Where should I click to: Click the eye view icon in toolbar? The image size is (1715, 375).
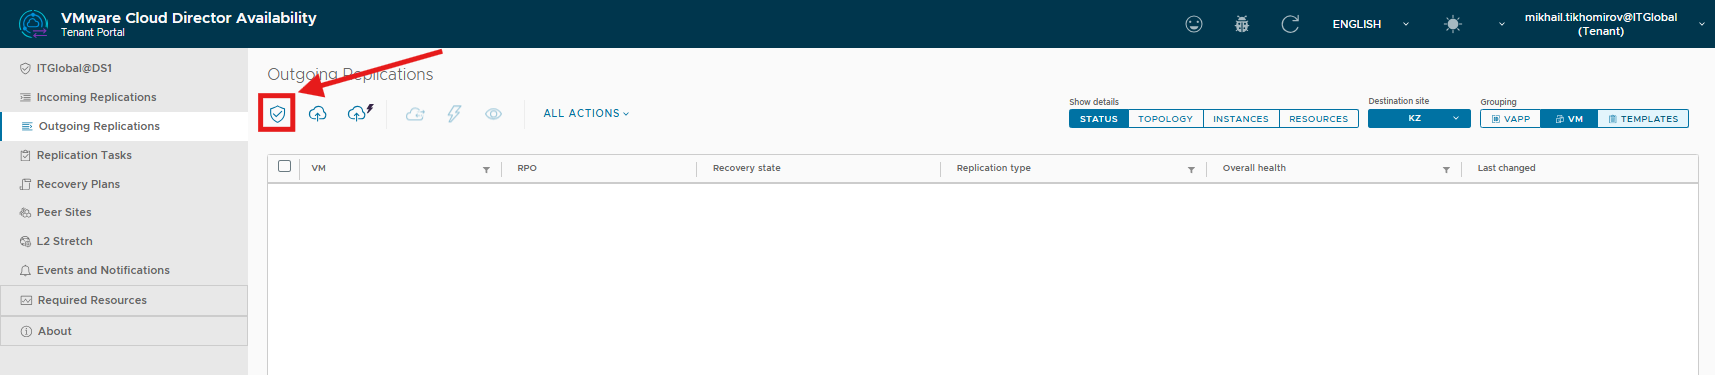pos(493,114)
